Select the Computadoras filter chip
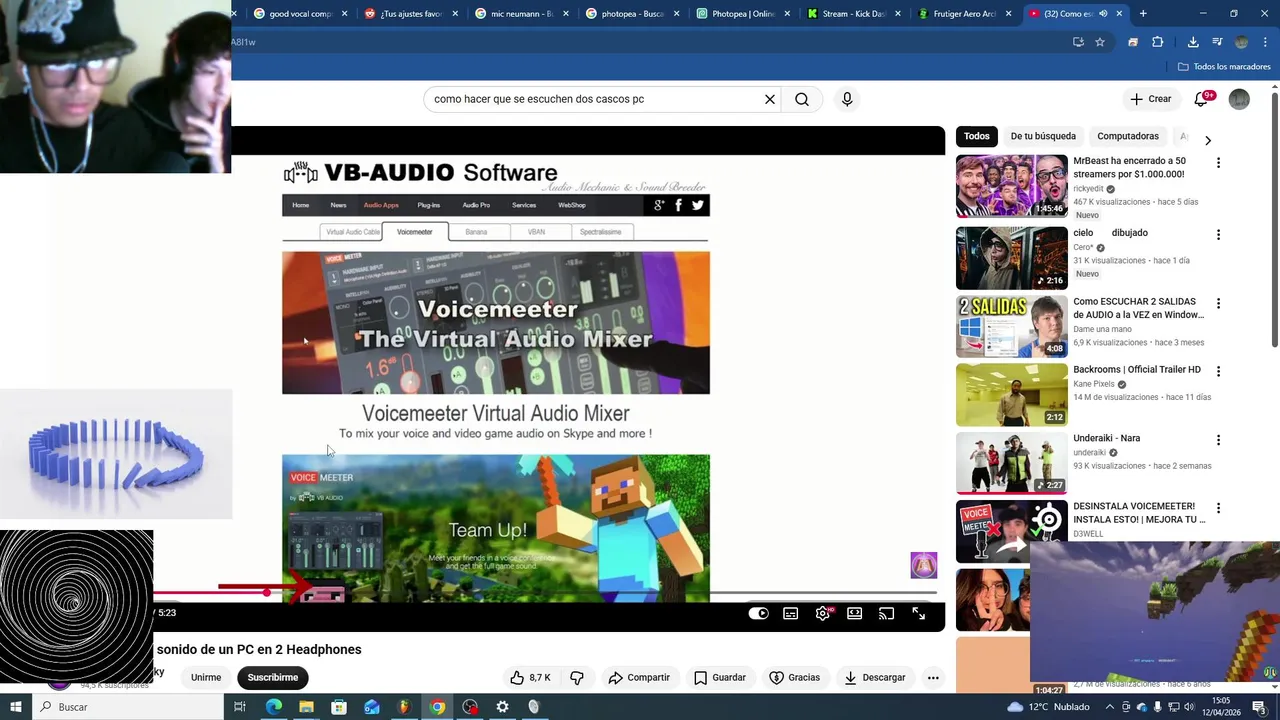The height and width of the screenshot is (720, 1280). (x=1128, y=136)
